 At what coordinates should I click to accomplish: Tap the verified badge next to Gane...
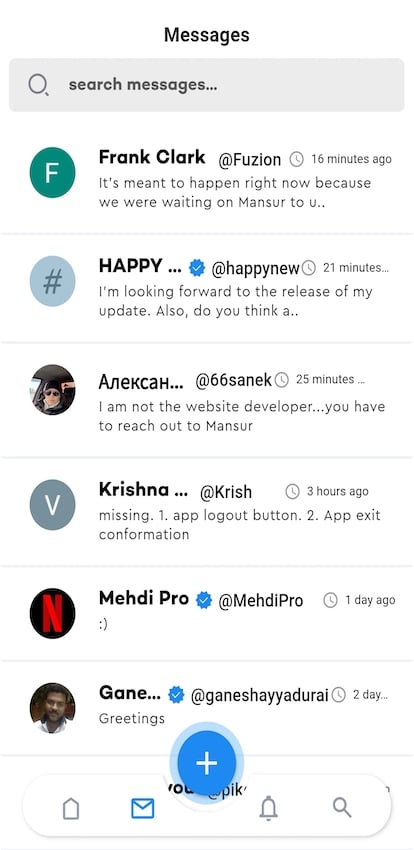176,694
